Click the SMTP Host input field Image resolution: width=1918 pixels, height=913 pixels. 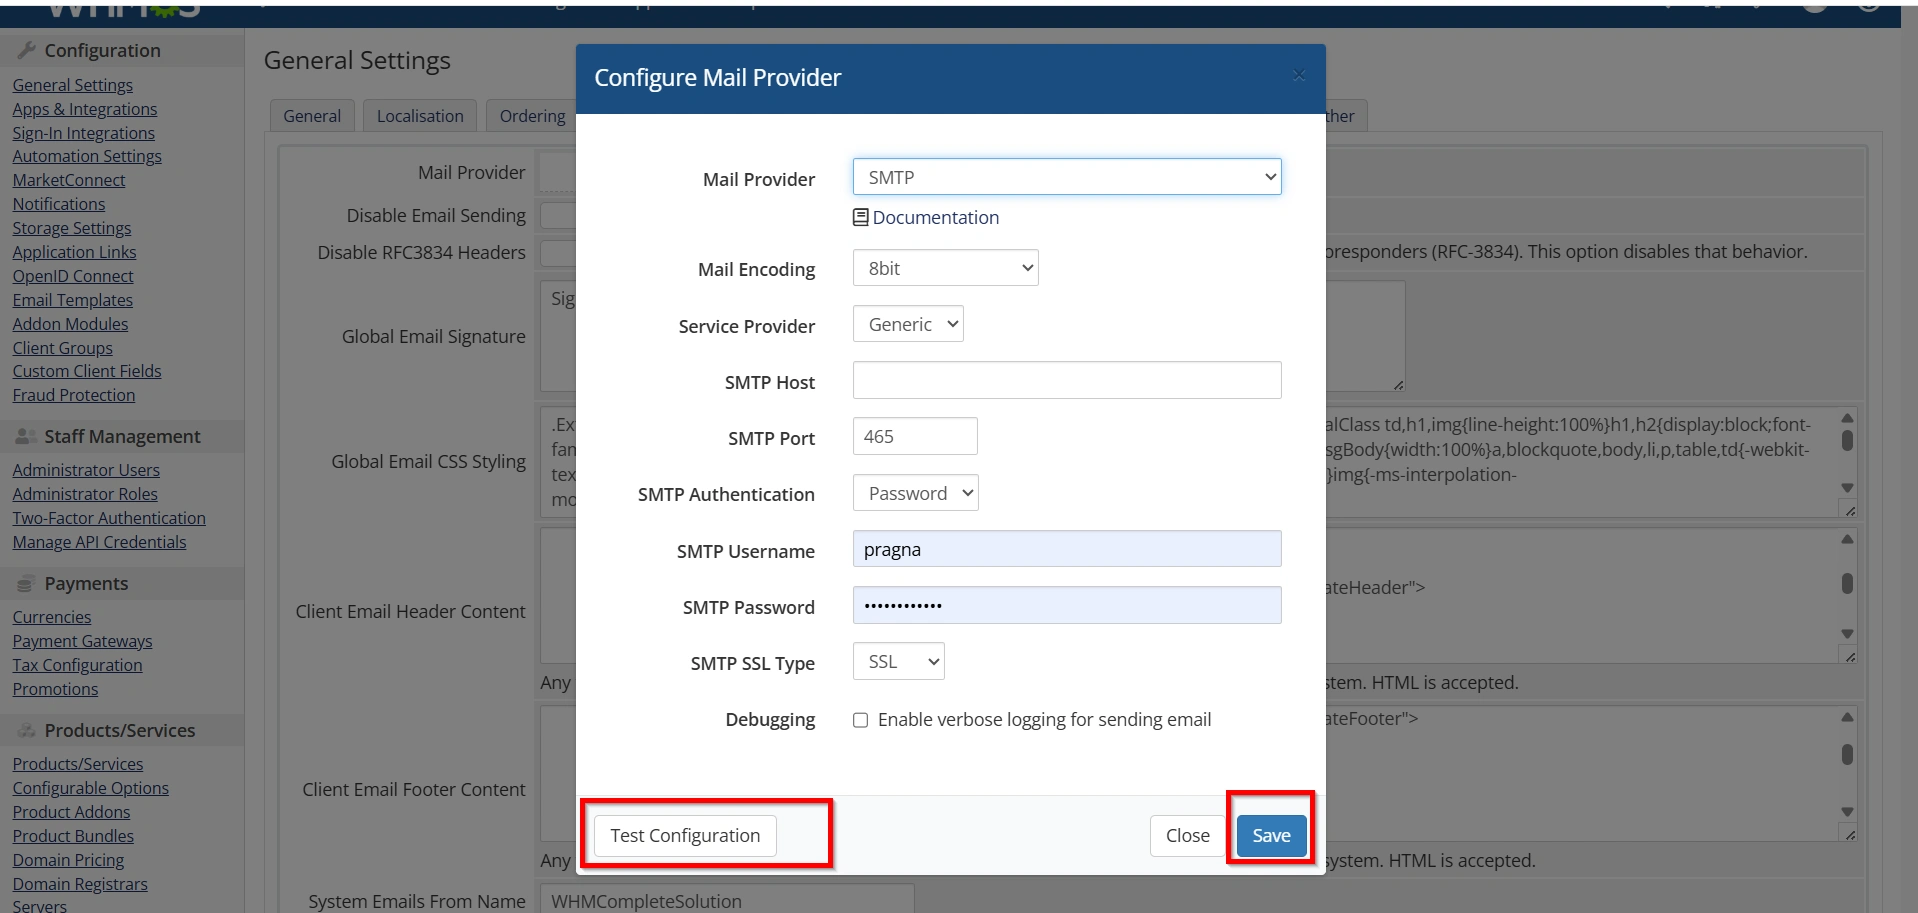pos(1067,380)
